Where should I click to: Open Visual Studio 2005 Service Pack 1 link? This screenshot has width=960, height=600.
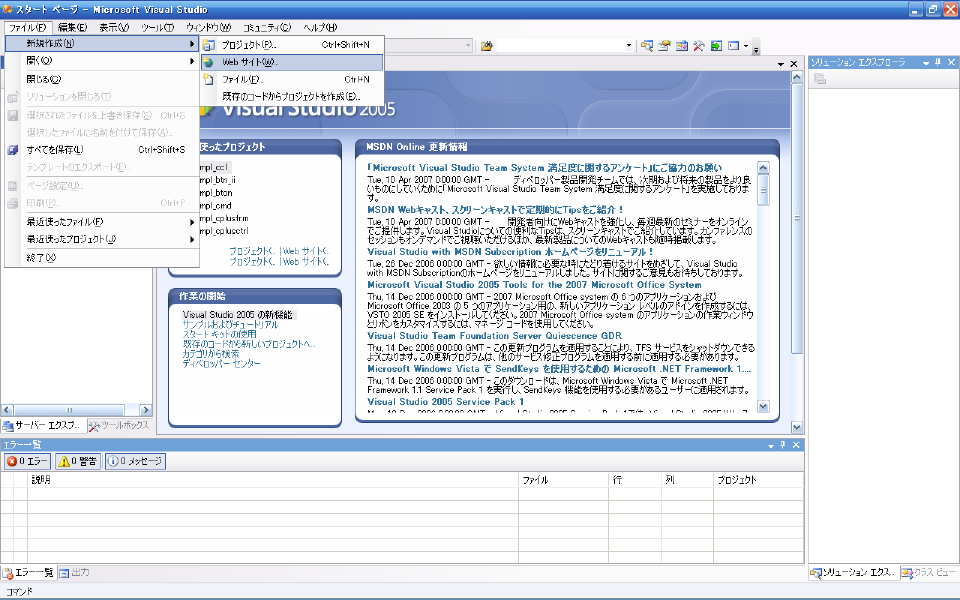446,402
